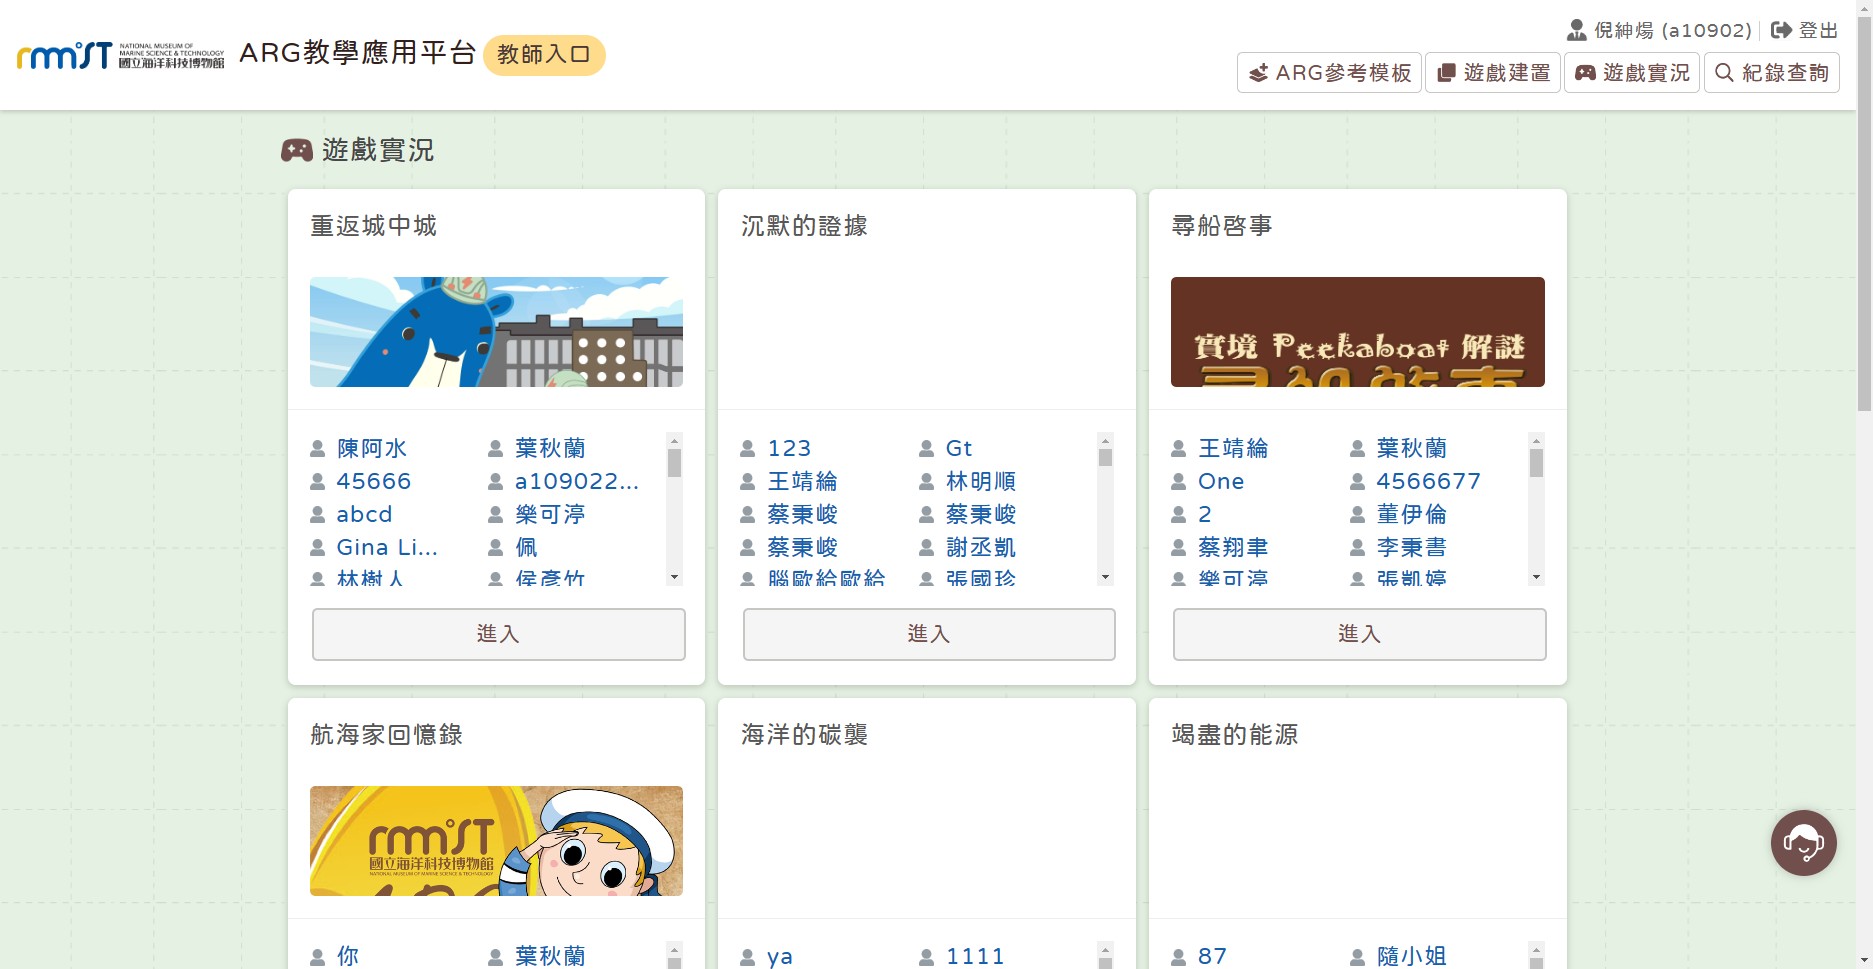Click the down arrow of 重返城中城 player list scrollbar

click(x=674, y=577)
